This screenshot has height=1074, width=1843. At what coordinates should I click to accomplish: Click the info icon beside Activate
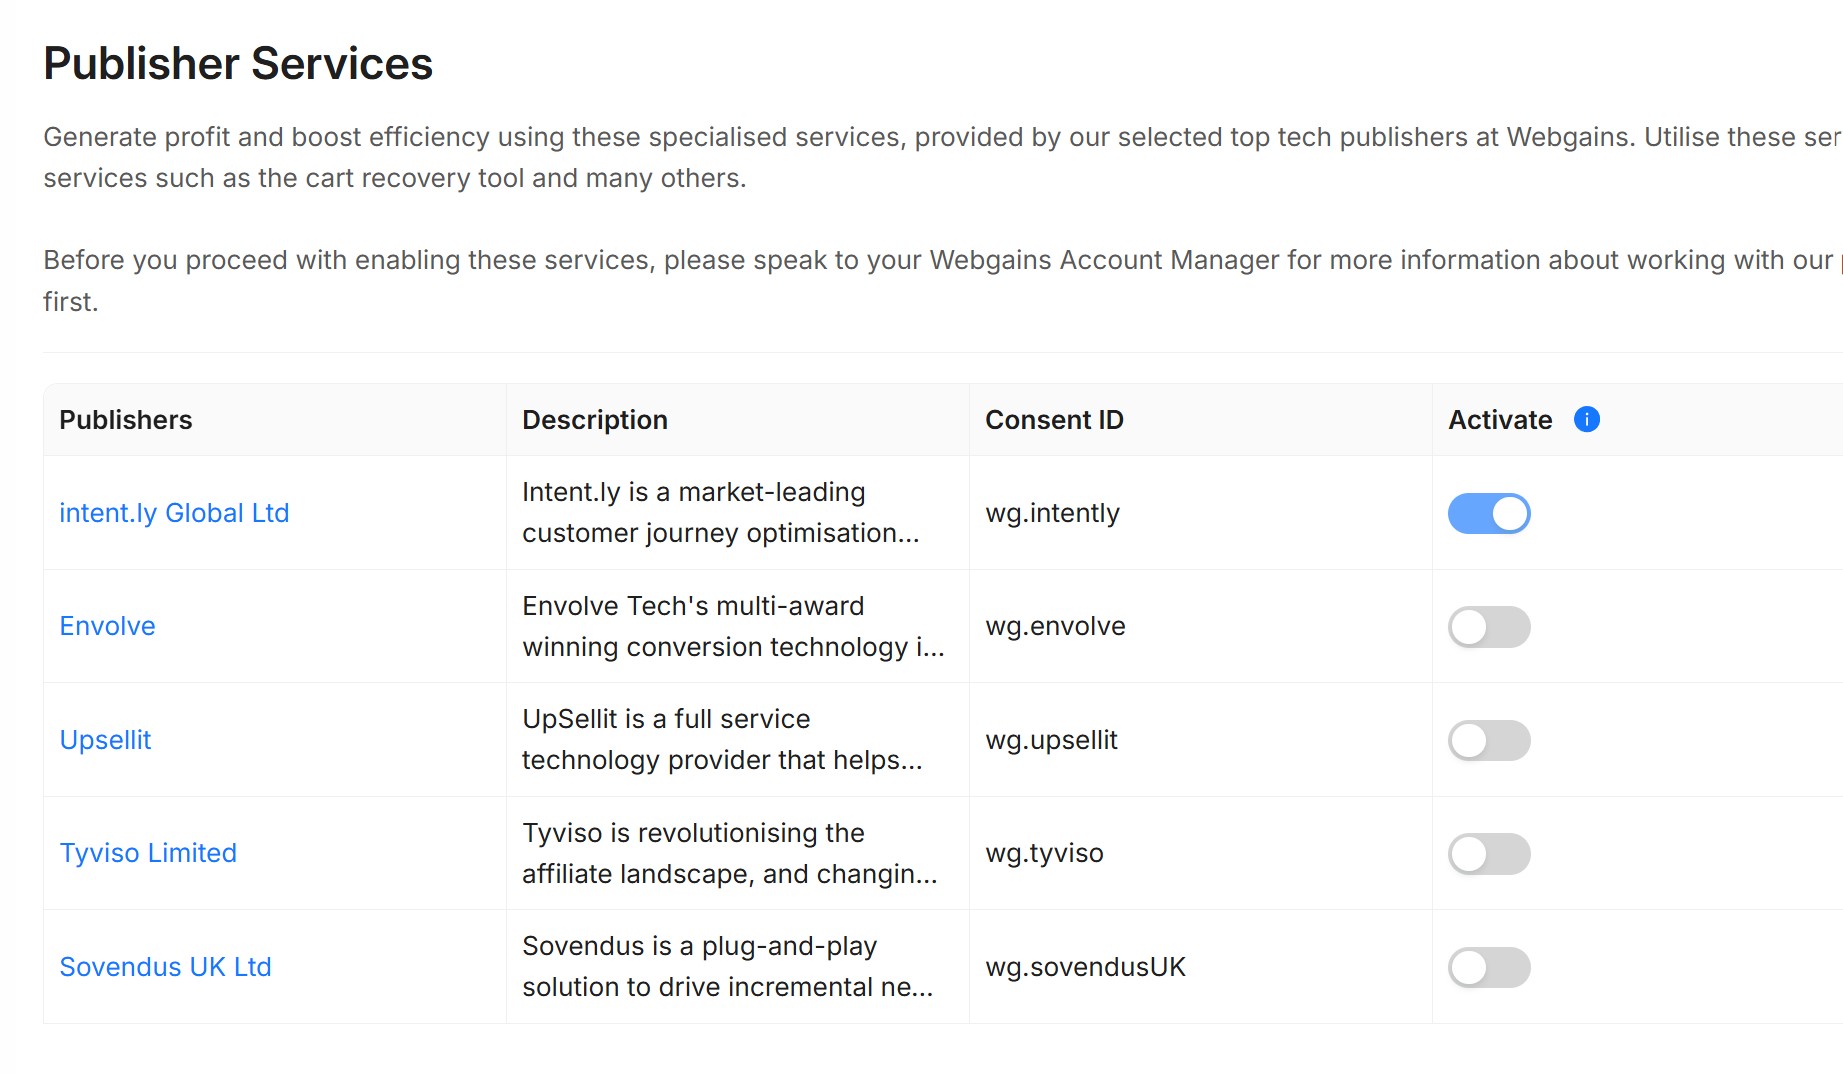1586,419
